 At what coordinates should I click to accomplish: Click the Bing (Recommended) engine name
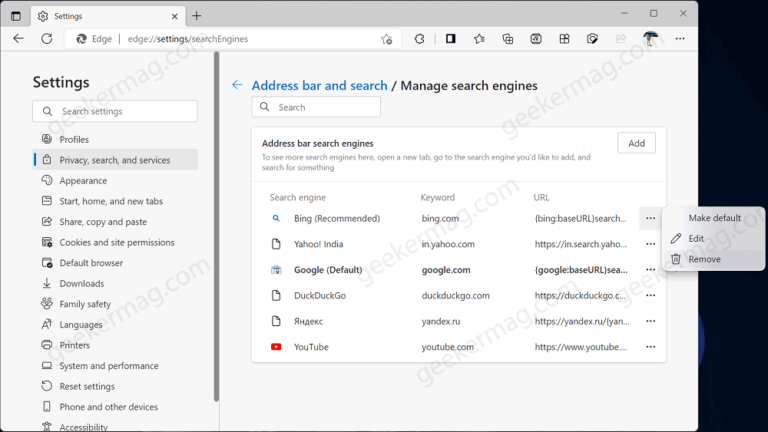[x=337, y=218]
